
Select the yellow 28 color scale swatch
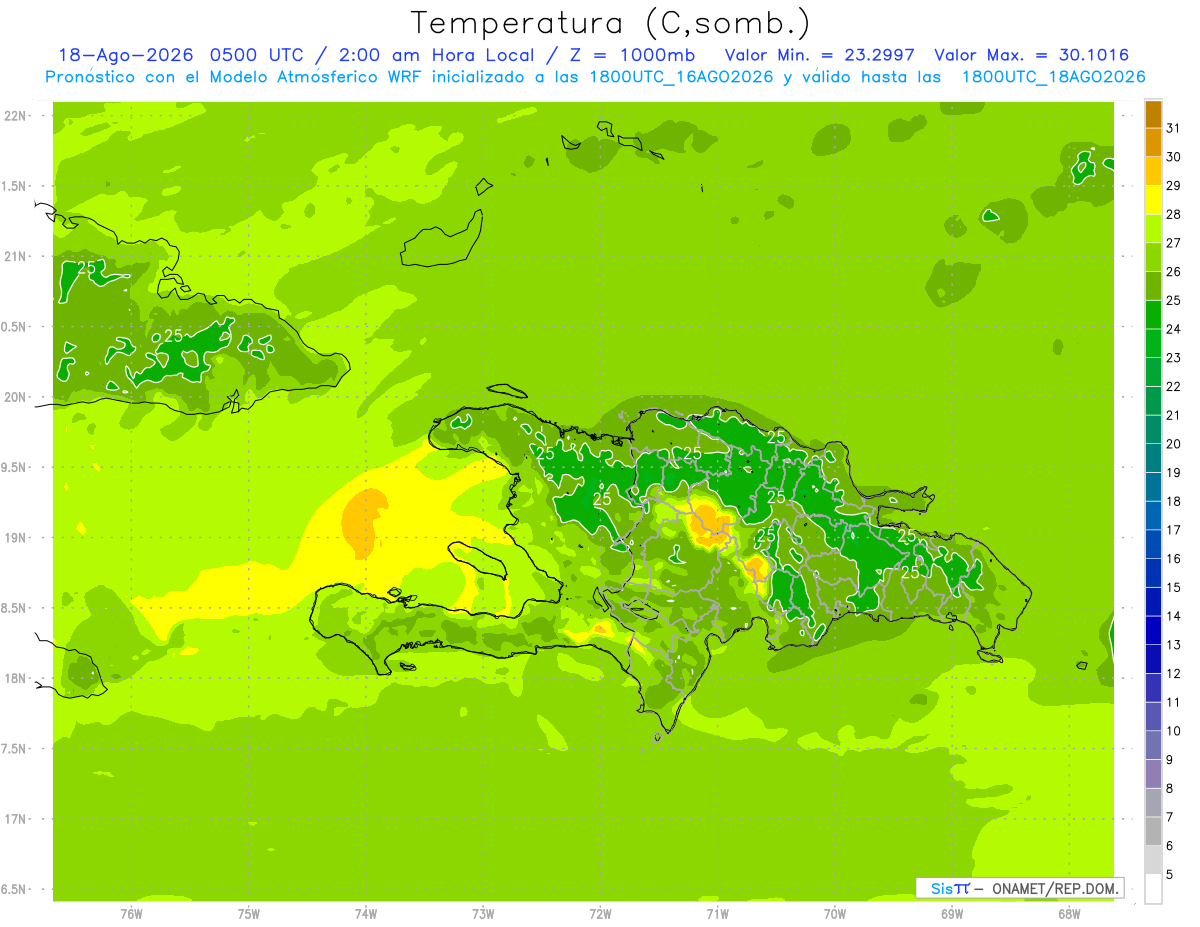tap(1153, 200)
